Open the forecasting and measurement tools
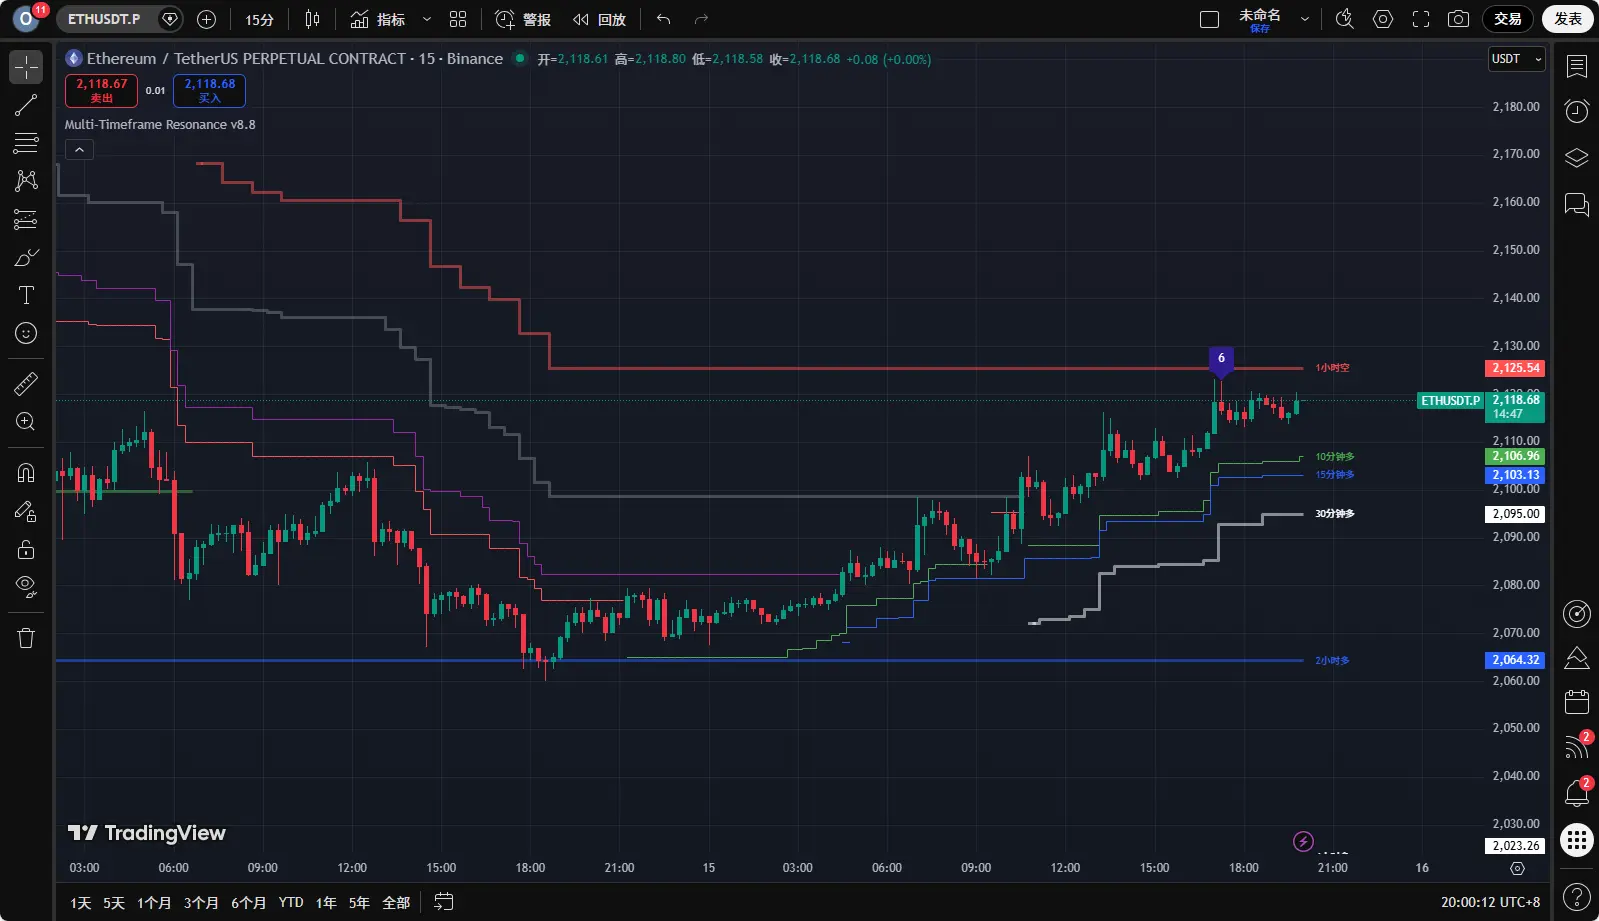 [x=26, y=219]
